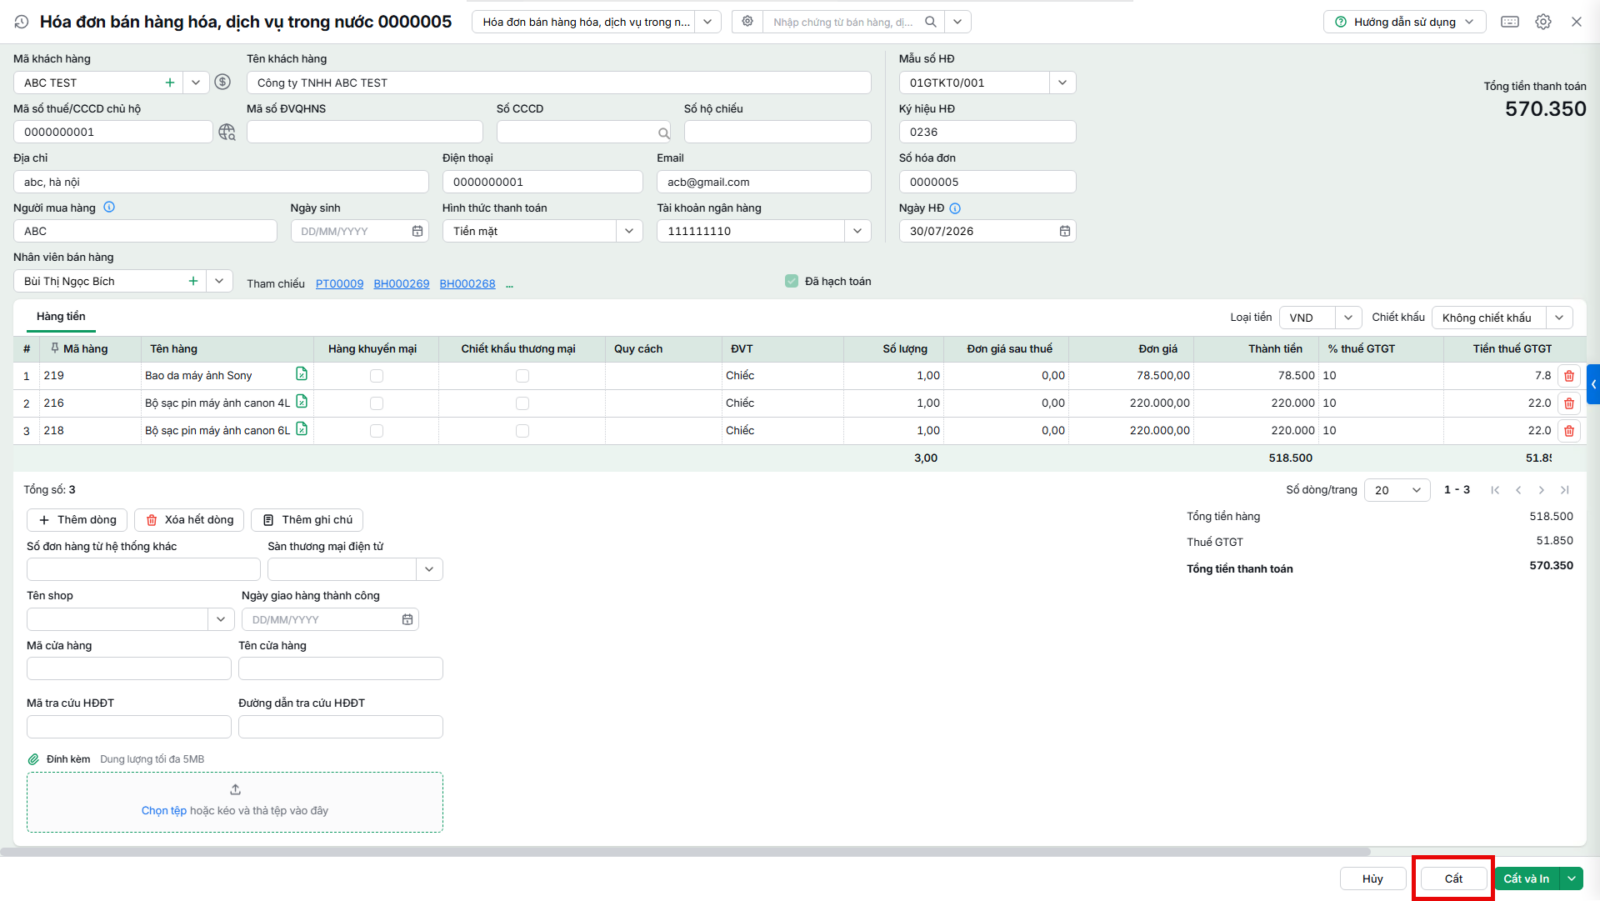Open the document icon for canon 4L row

pos(301,402)
